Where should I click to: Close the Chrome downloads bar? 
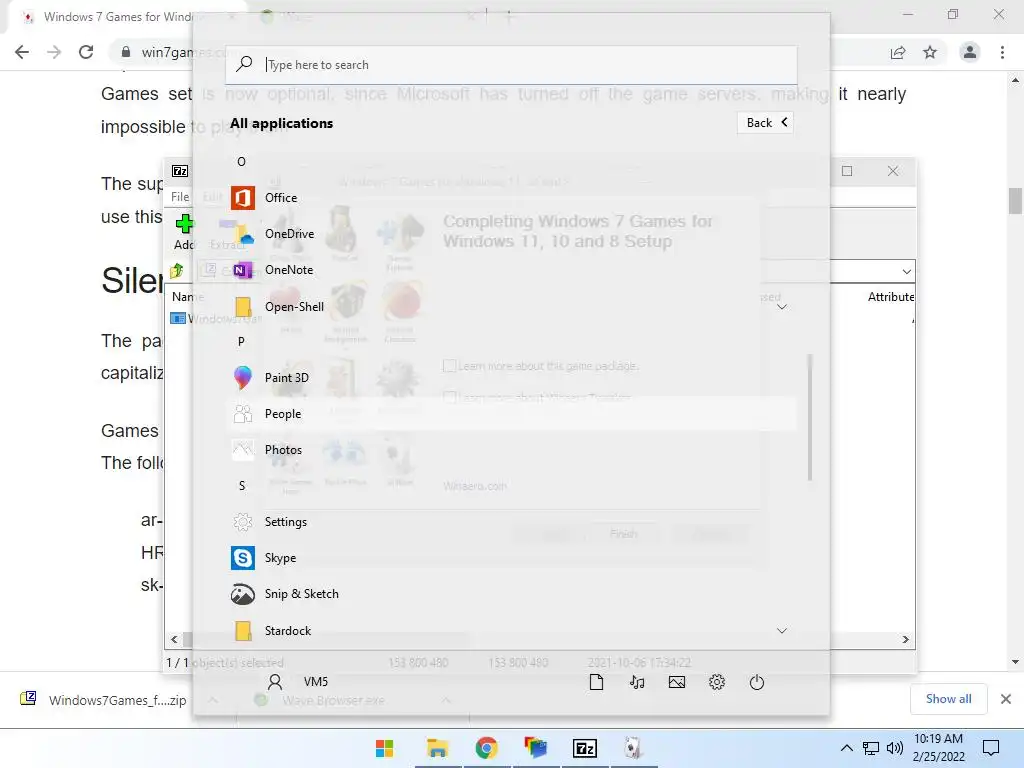[1006, 699]
